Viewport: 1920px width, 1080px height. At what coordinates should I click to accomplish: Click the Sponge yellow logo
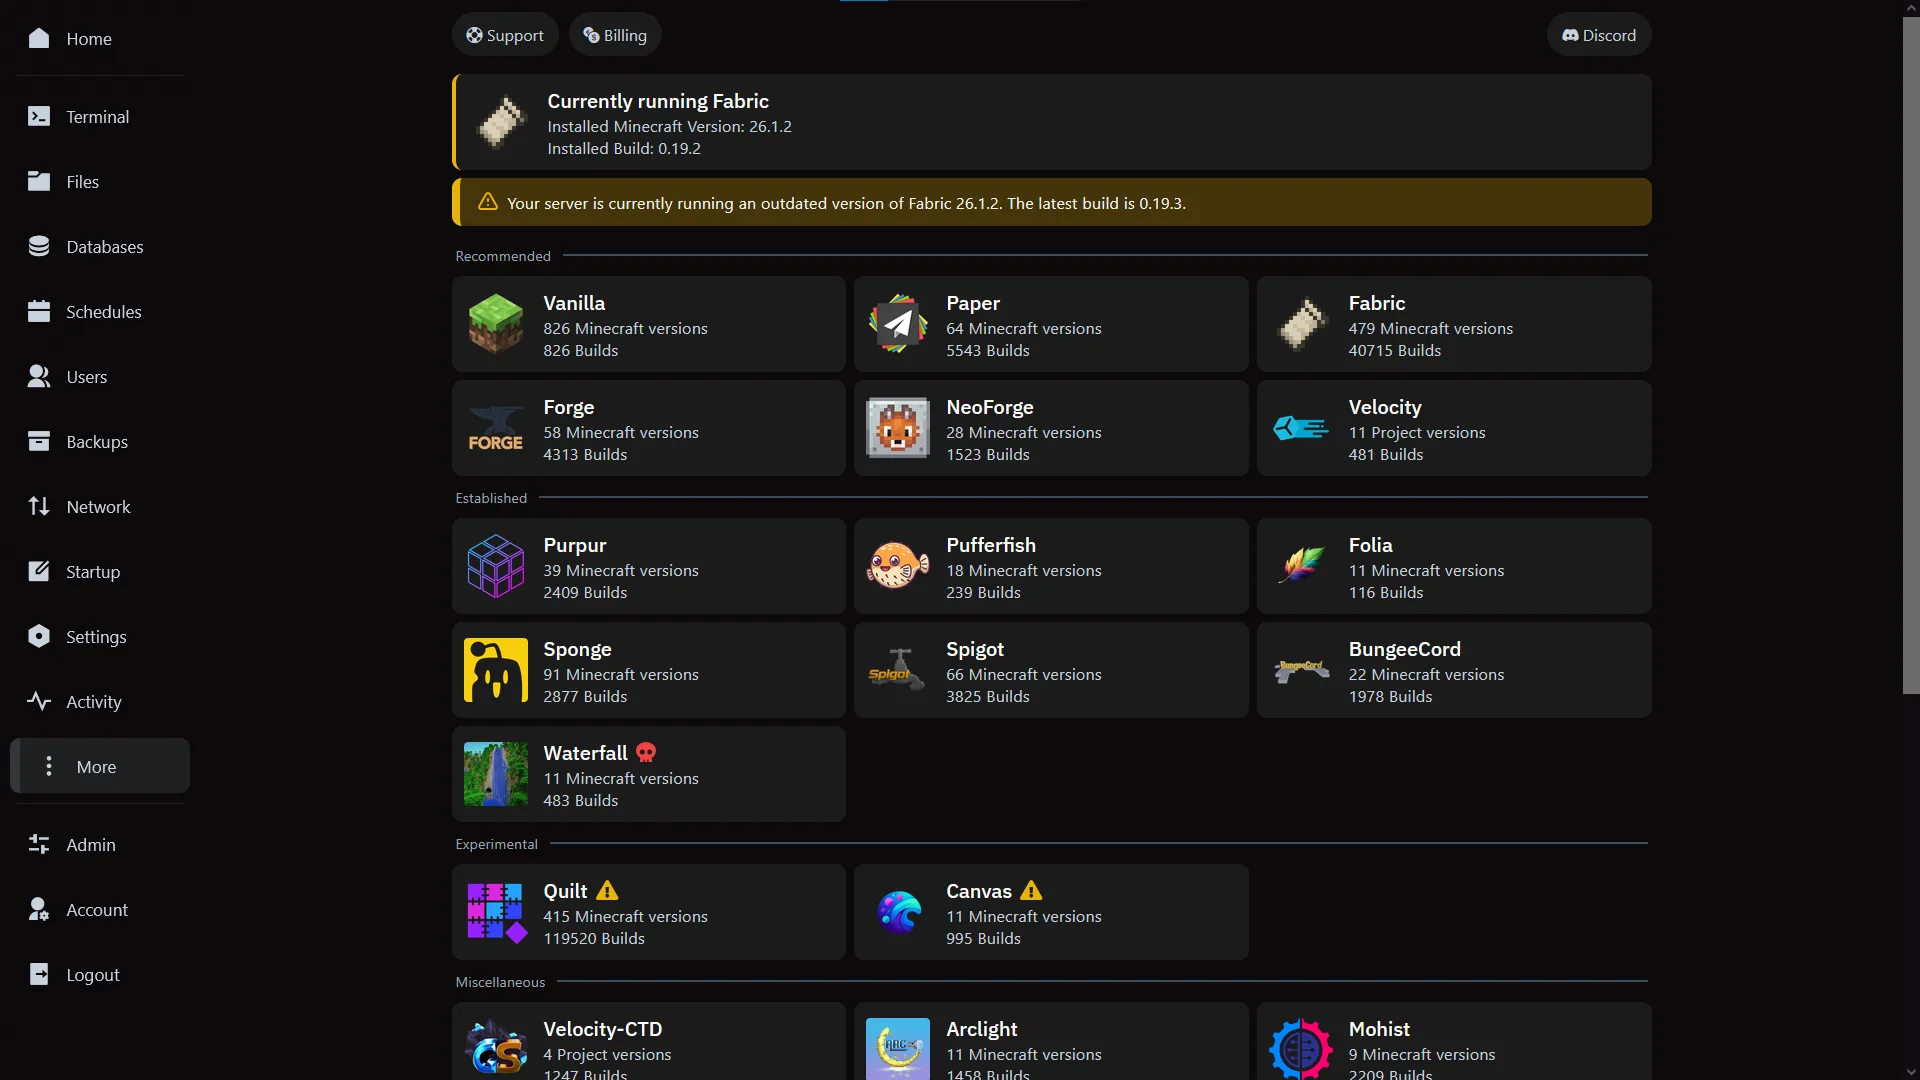pos(496,670)
